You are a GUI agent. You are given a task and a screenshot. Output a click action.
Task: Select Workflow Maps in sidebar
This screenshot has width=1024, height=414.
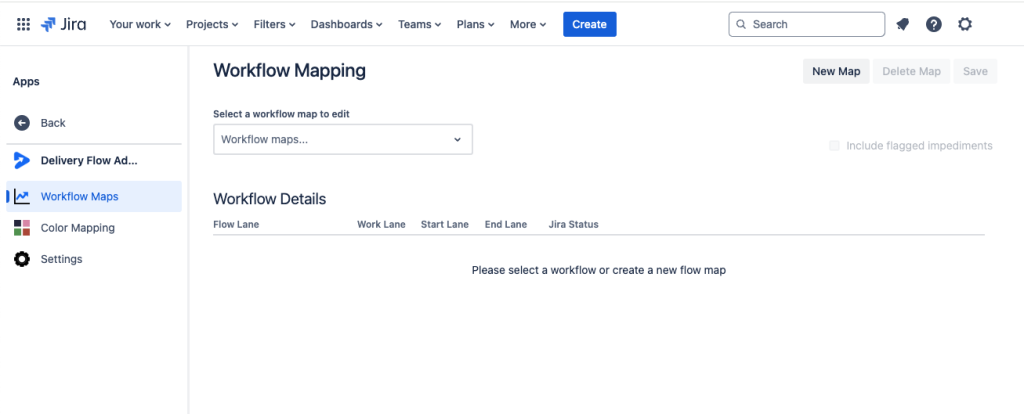94,197
